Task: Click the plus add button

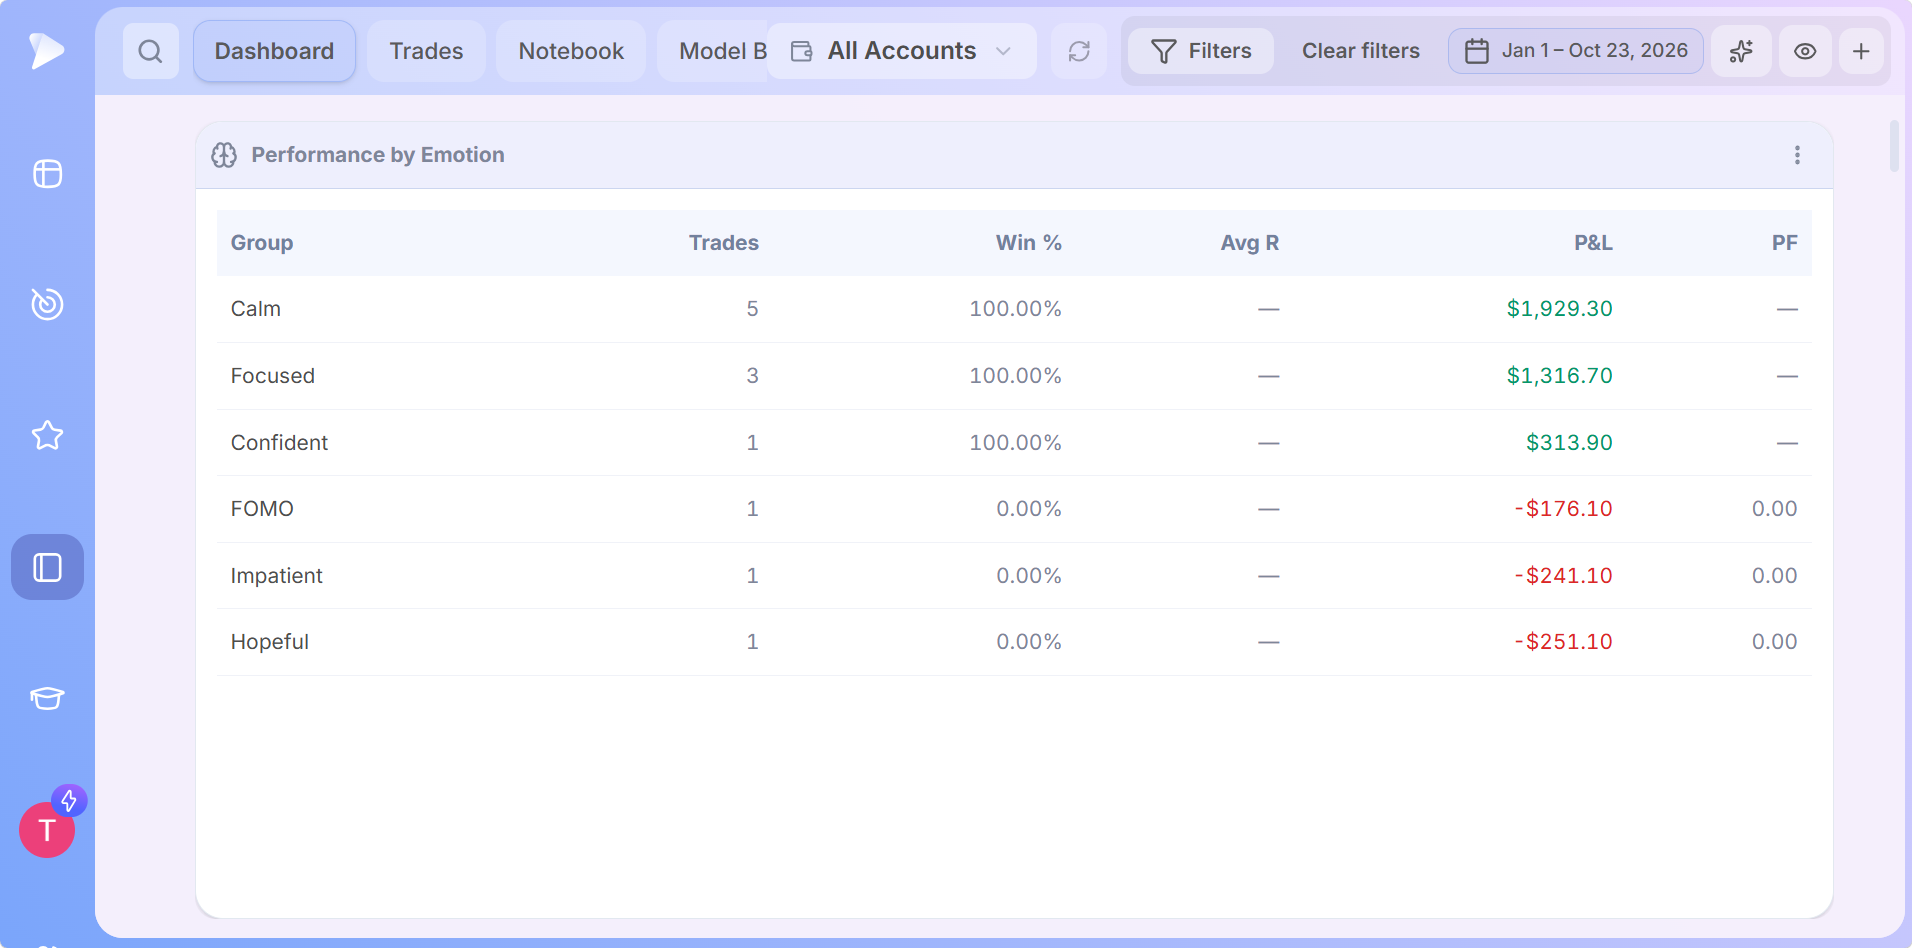Action: (x=1861, y=51)
